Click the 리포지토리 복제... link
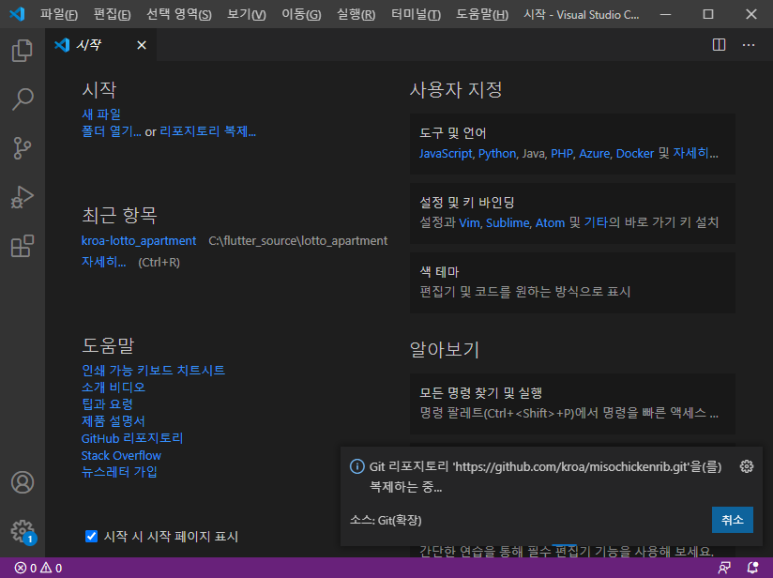Screen dimensions: 773x578 tap(208, 132)
